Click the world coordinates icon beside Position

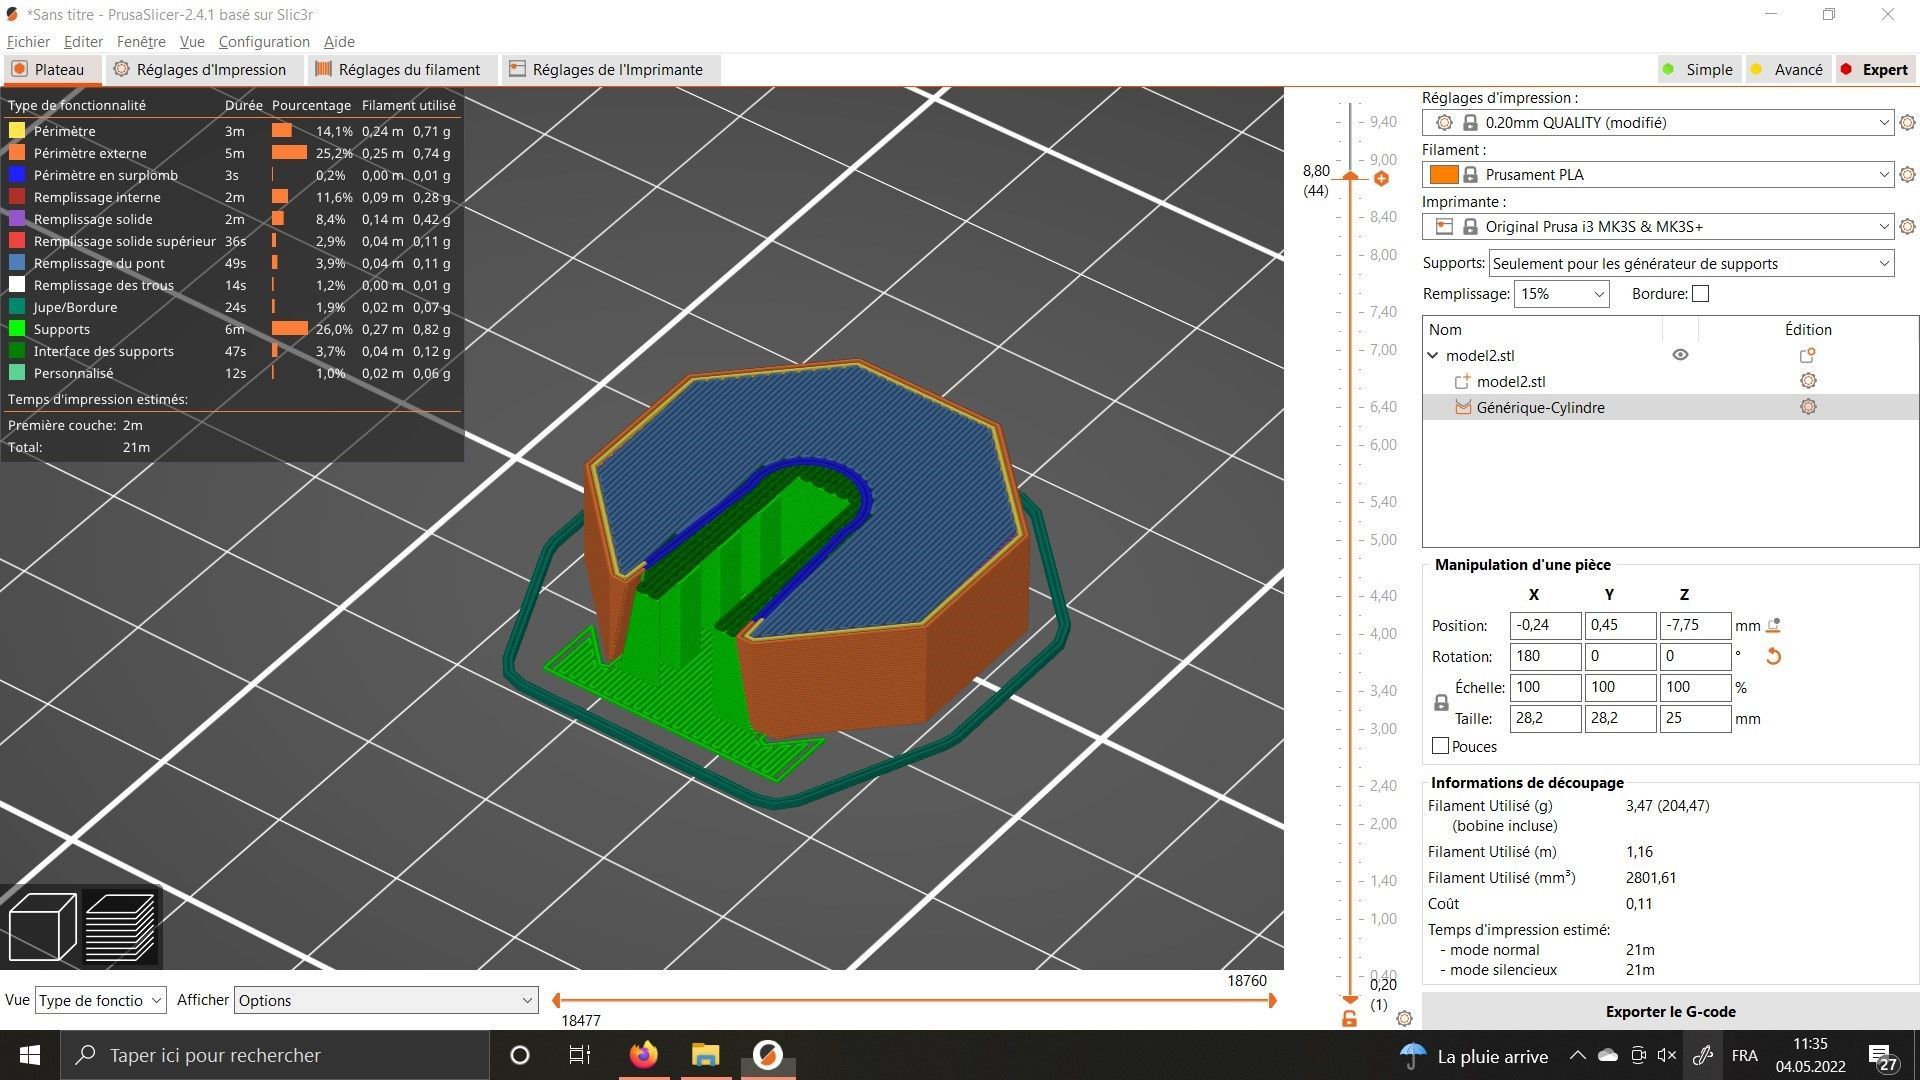tap(1774, 625)
